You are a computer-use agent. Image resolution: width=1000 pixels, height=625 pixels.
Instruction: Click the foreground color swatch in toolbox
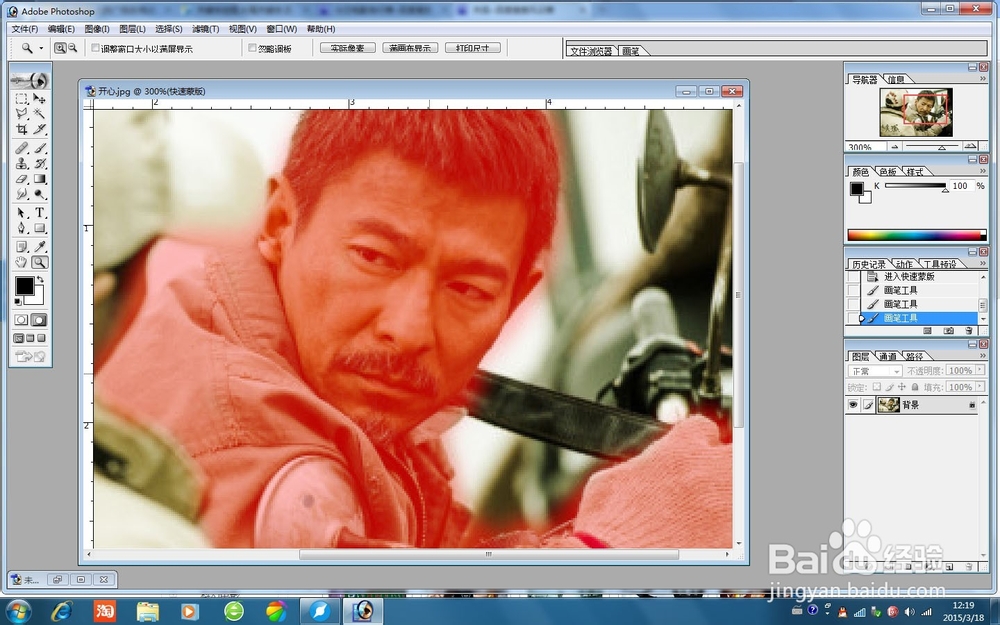point(24,286)
